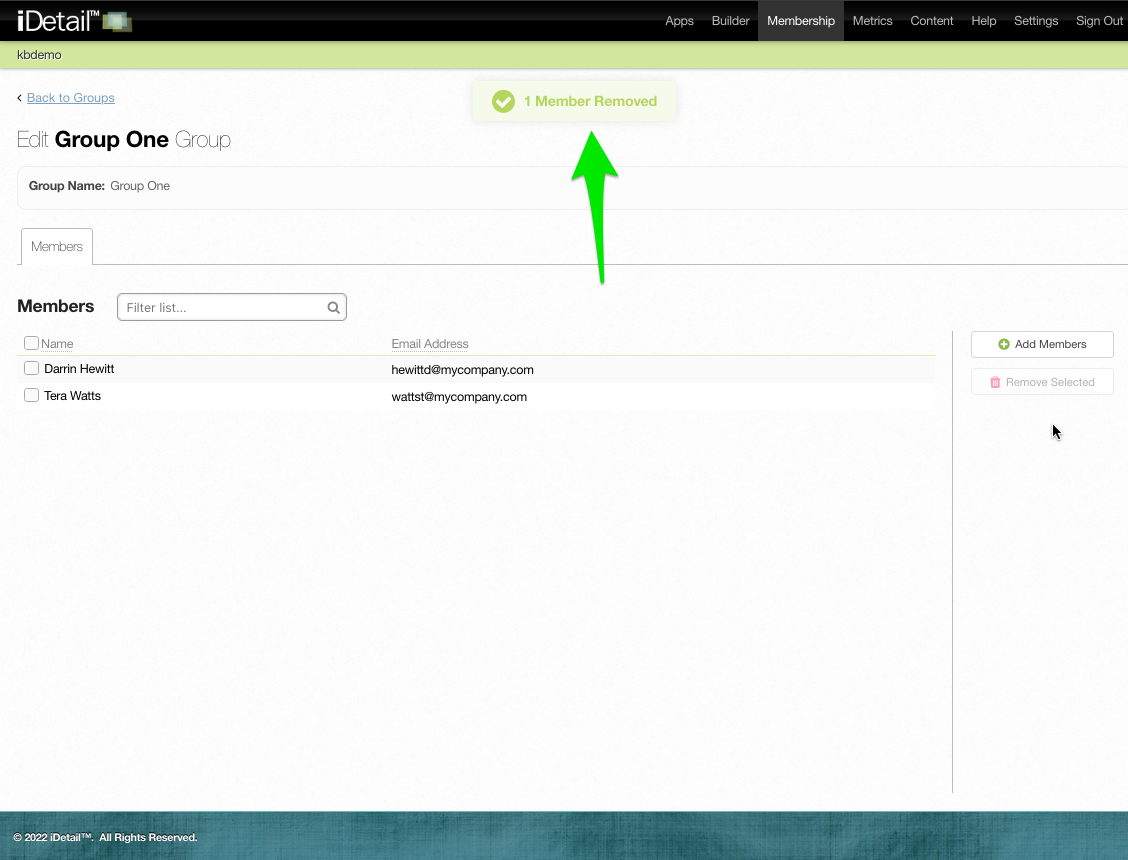The image size is (1128, 860).
Task: Open the Settings menu
Action: coord(1036,21)
